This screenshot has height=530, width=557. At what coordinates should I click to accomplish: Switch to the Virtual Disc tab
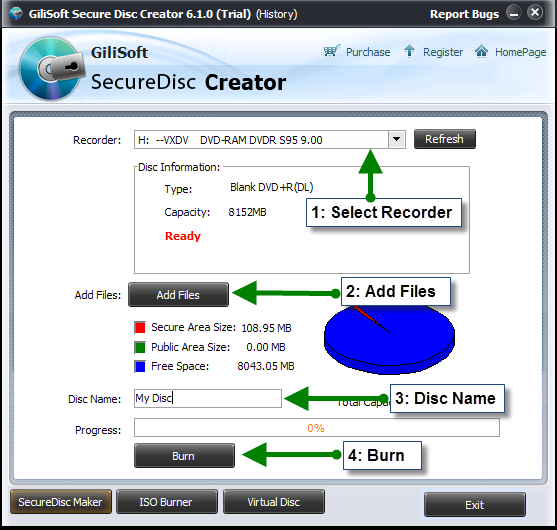tap(274, 502)
